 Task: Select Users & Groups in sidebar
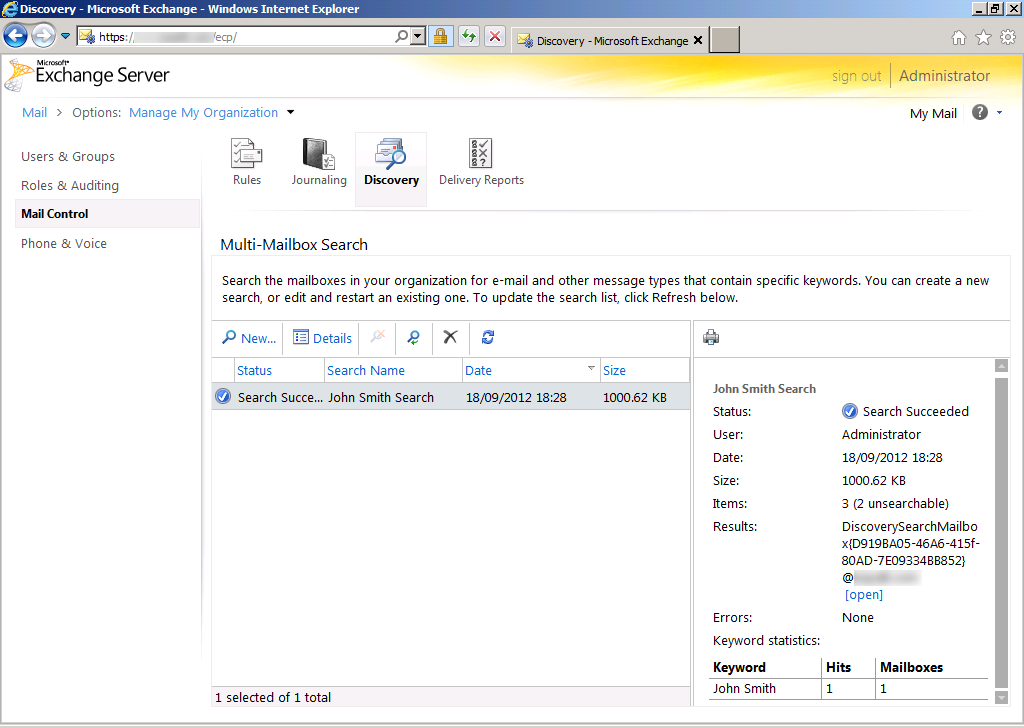(68, 157)
